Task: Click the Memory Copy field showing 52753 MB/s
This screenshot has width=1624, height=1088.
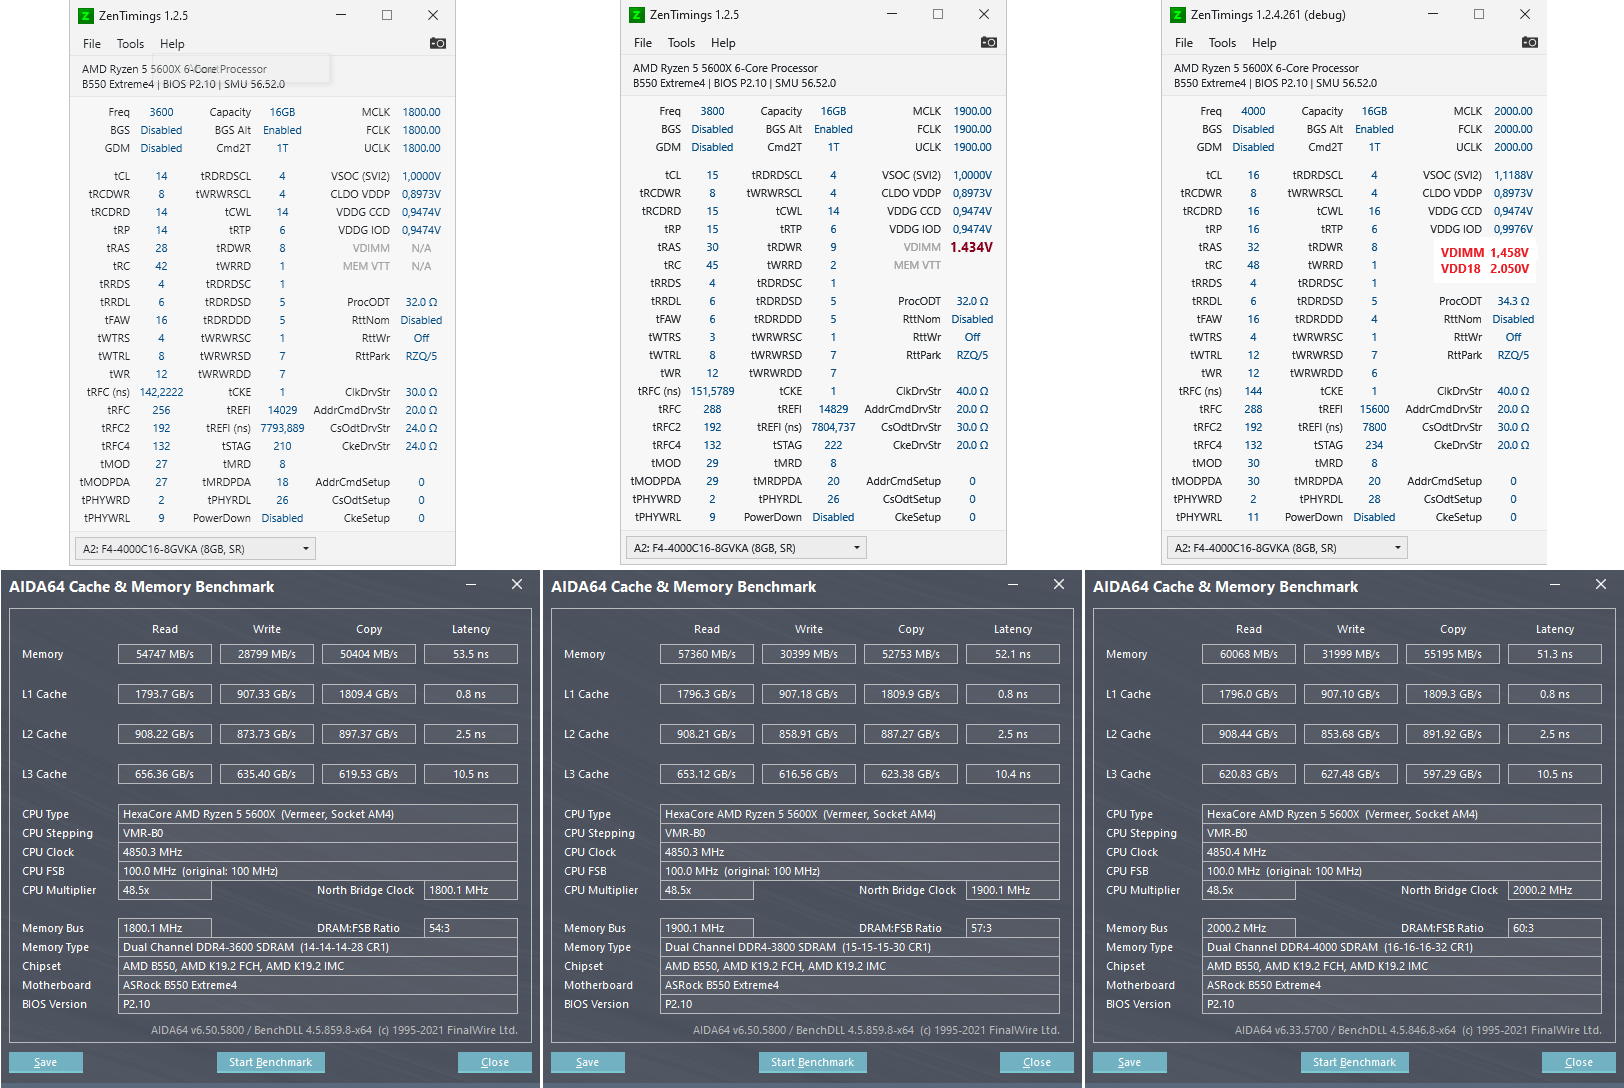Action: 911,654
